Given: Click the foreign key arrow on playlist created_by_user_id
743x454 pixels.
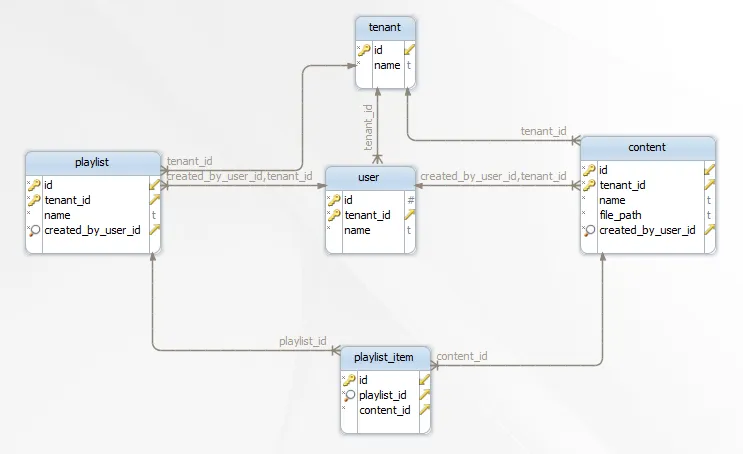Looking at the screenshot, I should click(155, 230).
